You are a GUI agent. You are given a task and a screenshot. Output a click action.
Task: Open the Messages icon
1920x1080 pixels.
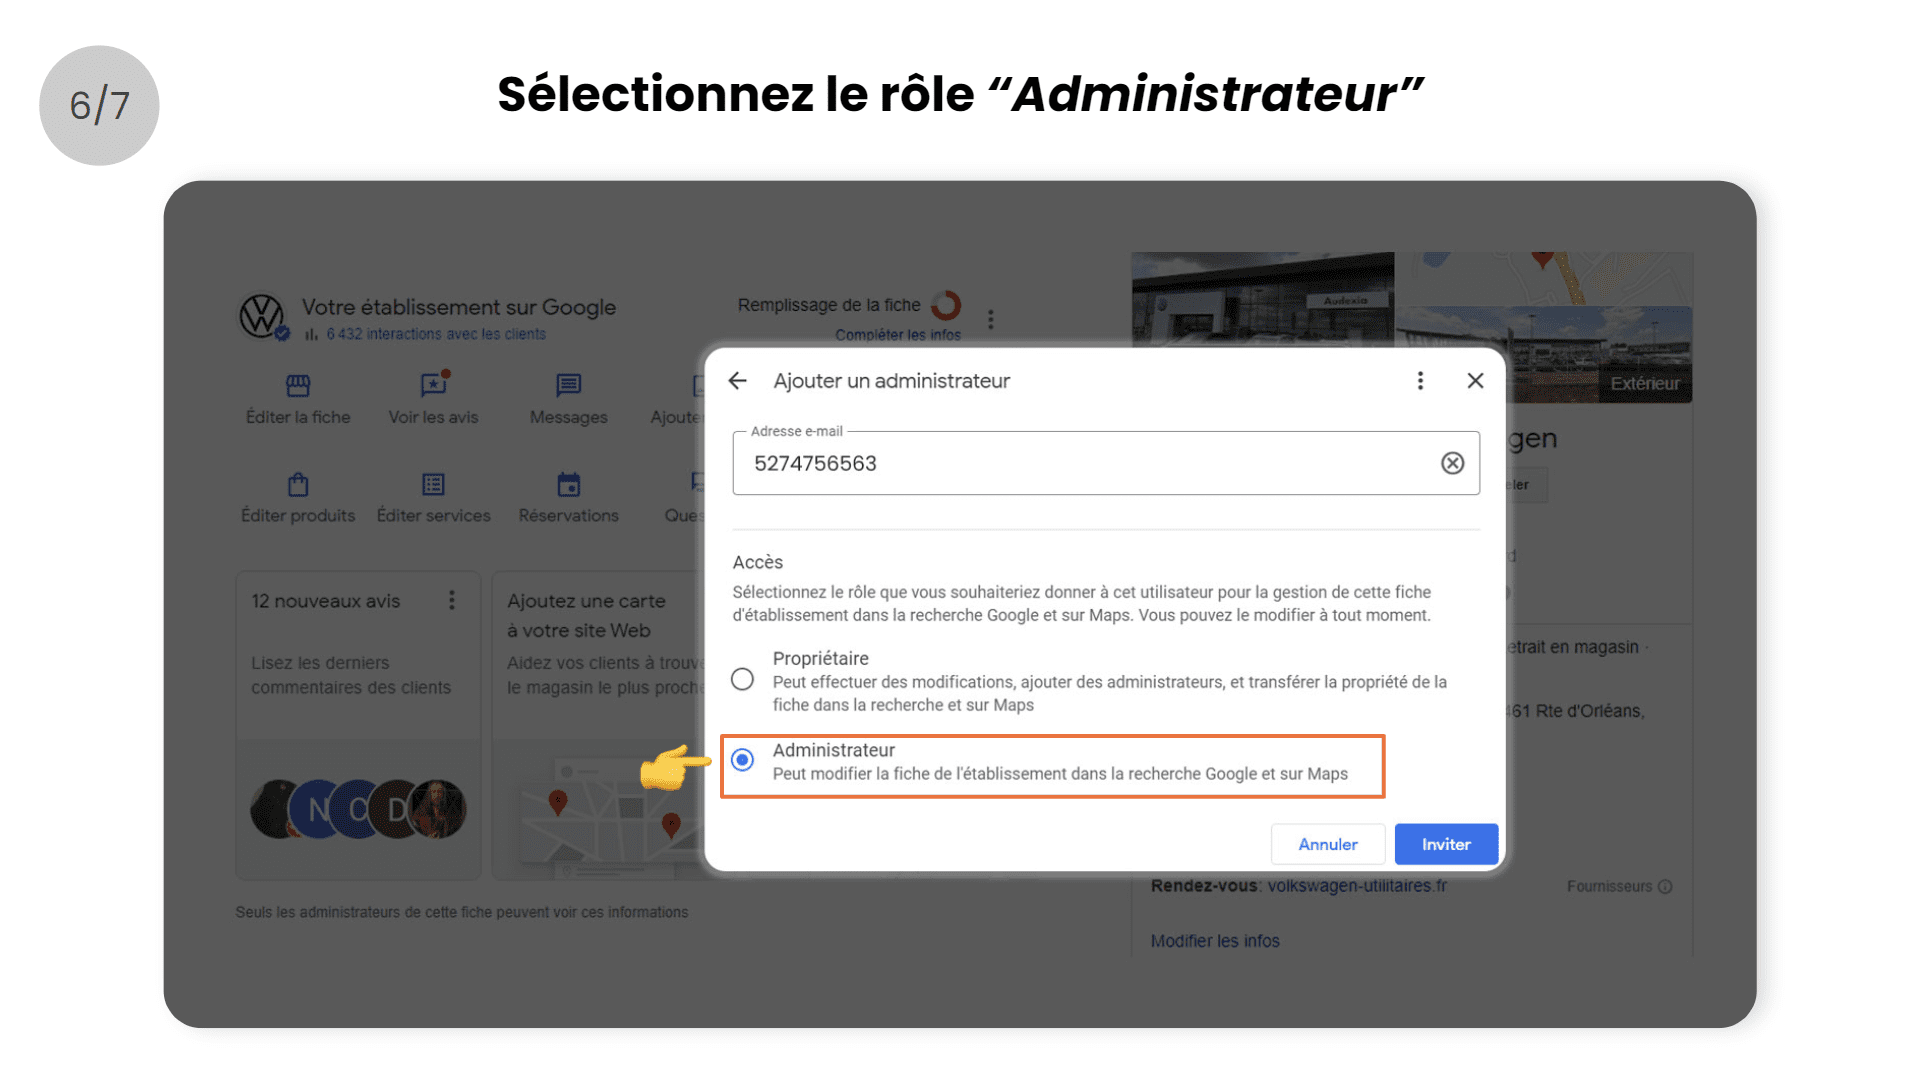(x=568, y=386)
